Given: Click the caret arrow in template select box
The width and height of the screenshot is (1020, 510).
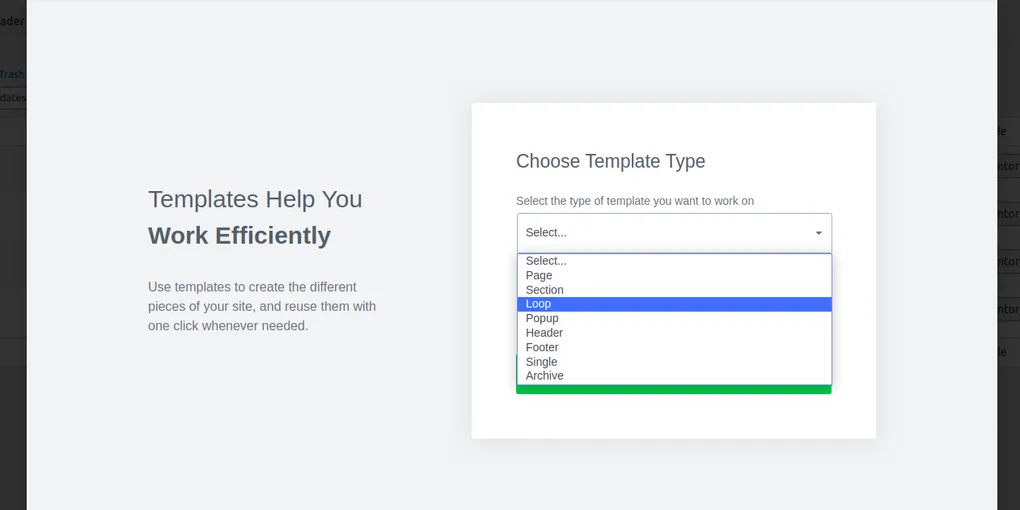Looking at the screenshot, I should click(x=818, y=233).
